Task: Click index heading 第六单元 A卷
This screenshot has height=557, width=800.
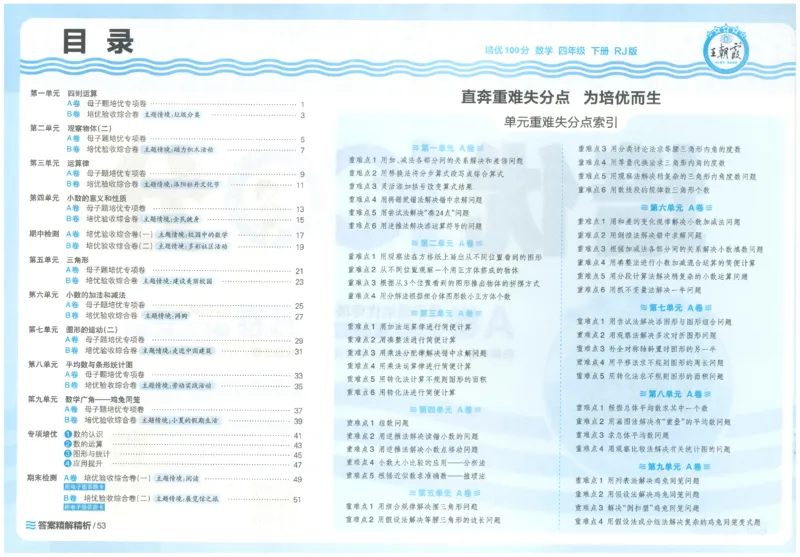Action: [x=677, y=208]
